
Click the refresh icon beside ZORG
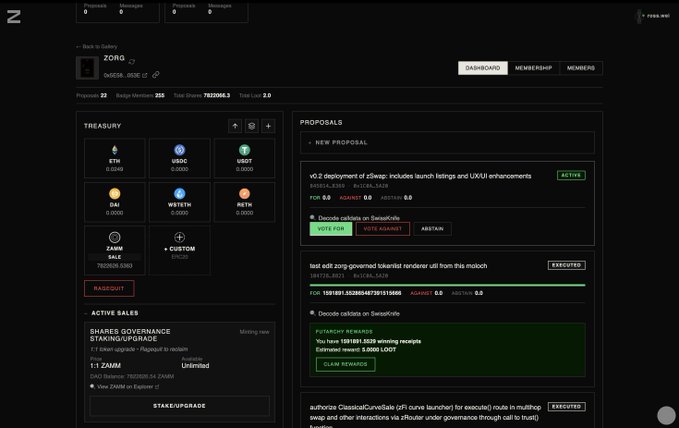tap(132, 62)
